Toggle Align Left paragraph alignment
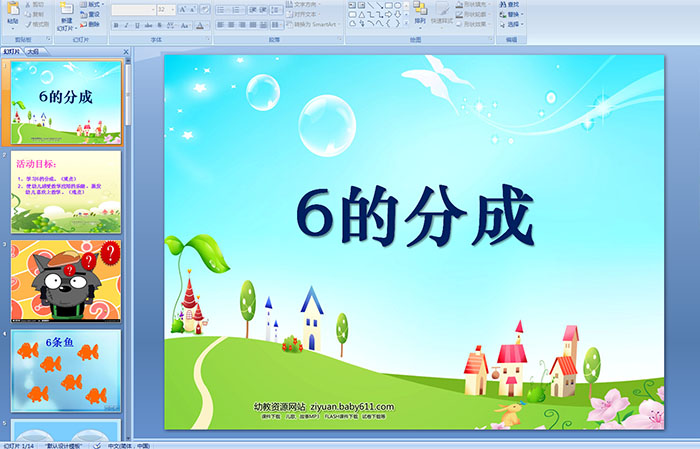Image resolution: width=700 pixels, height=449 pixels. (x=221, y=25)
